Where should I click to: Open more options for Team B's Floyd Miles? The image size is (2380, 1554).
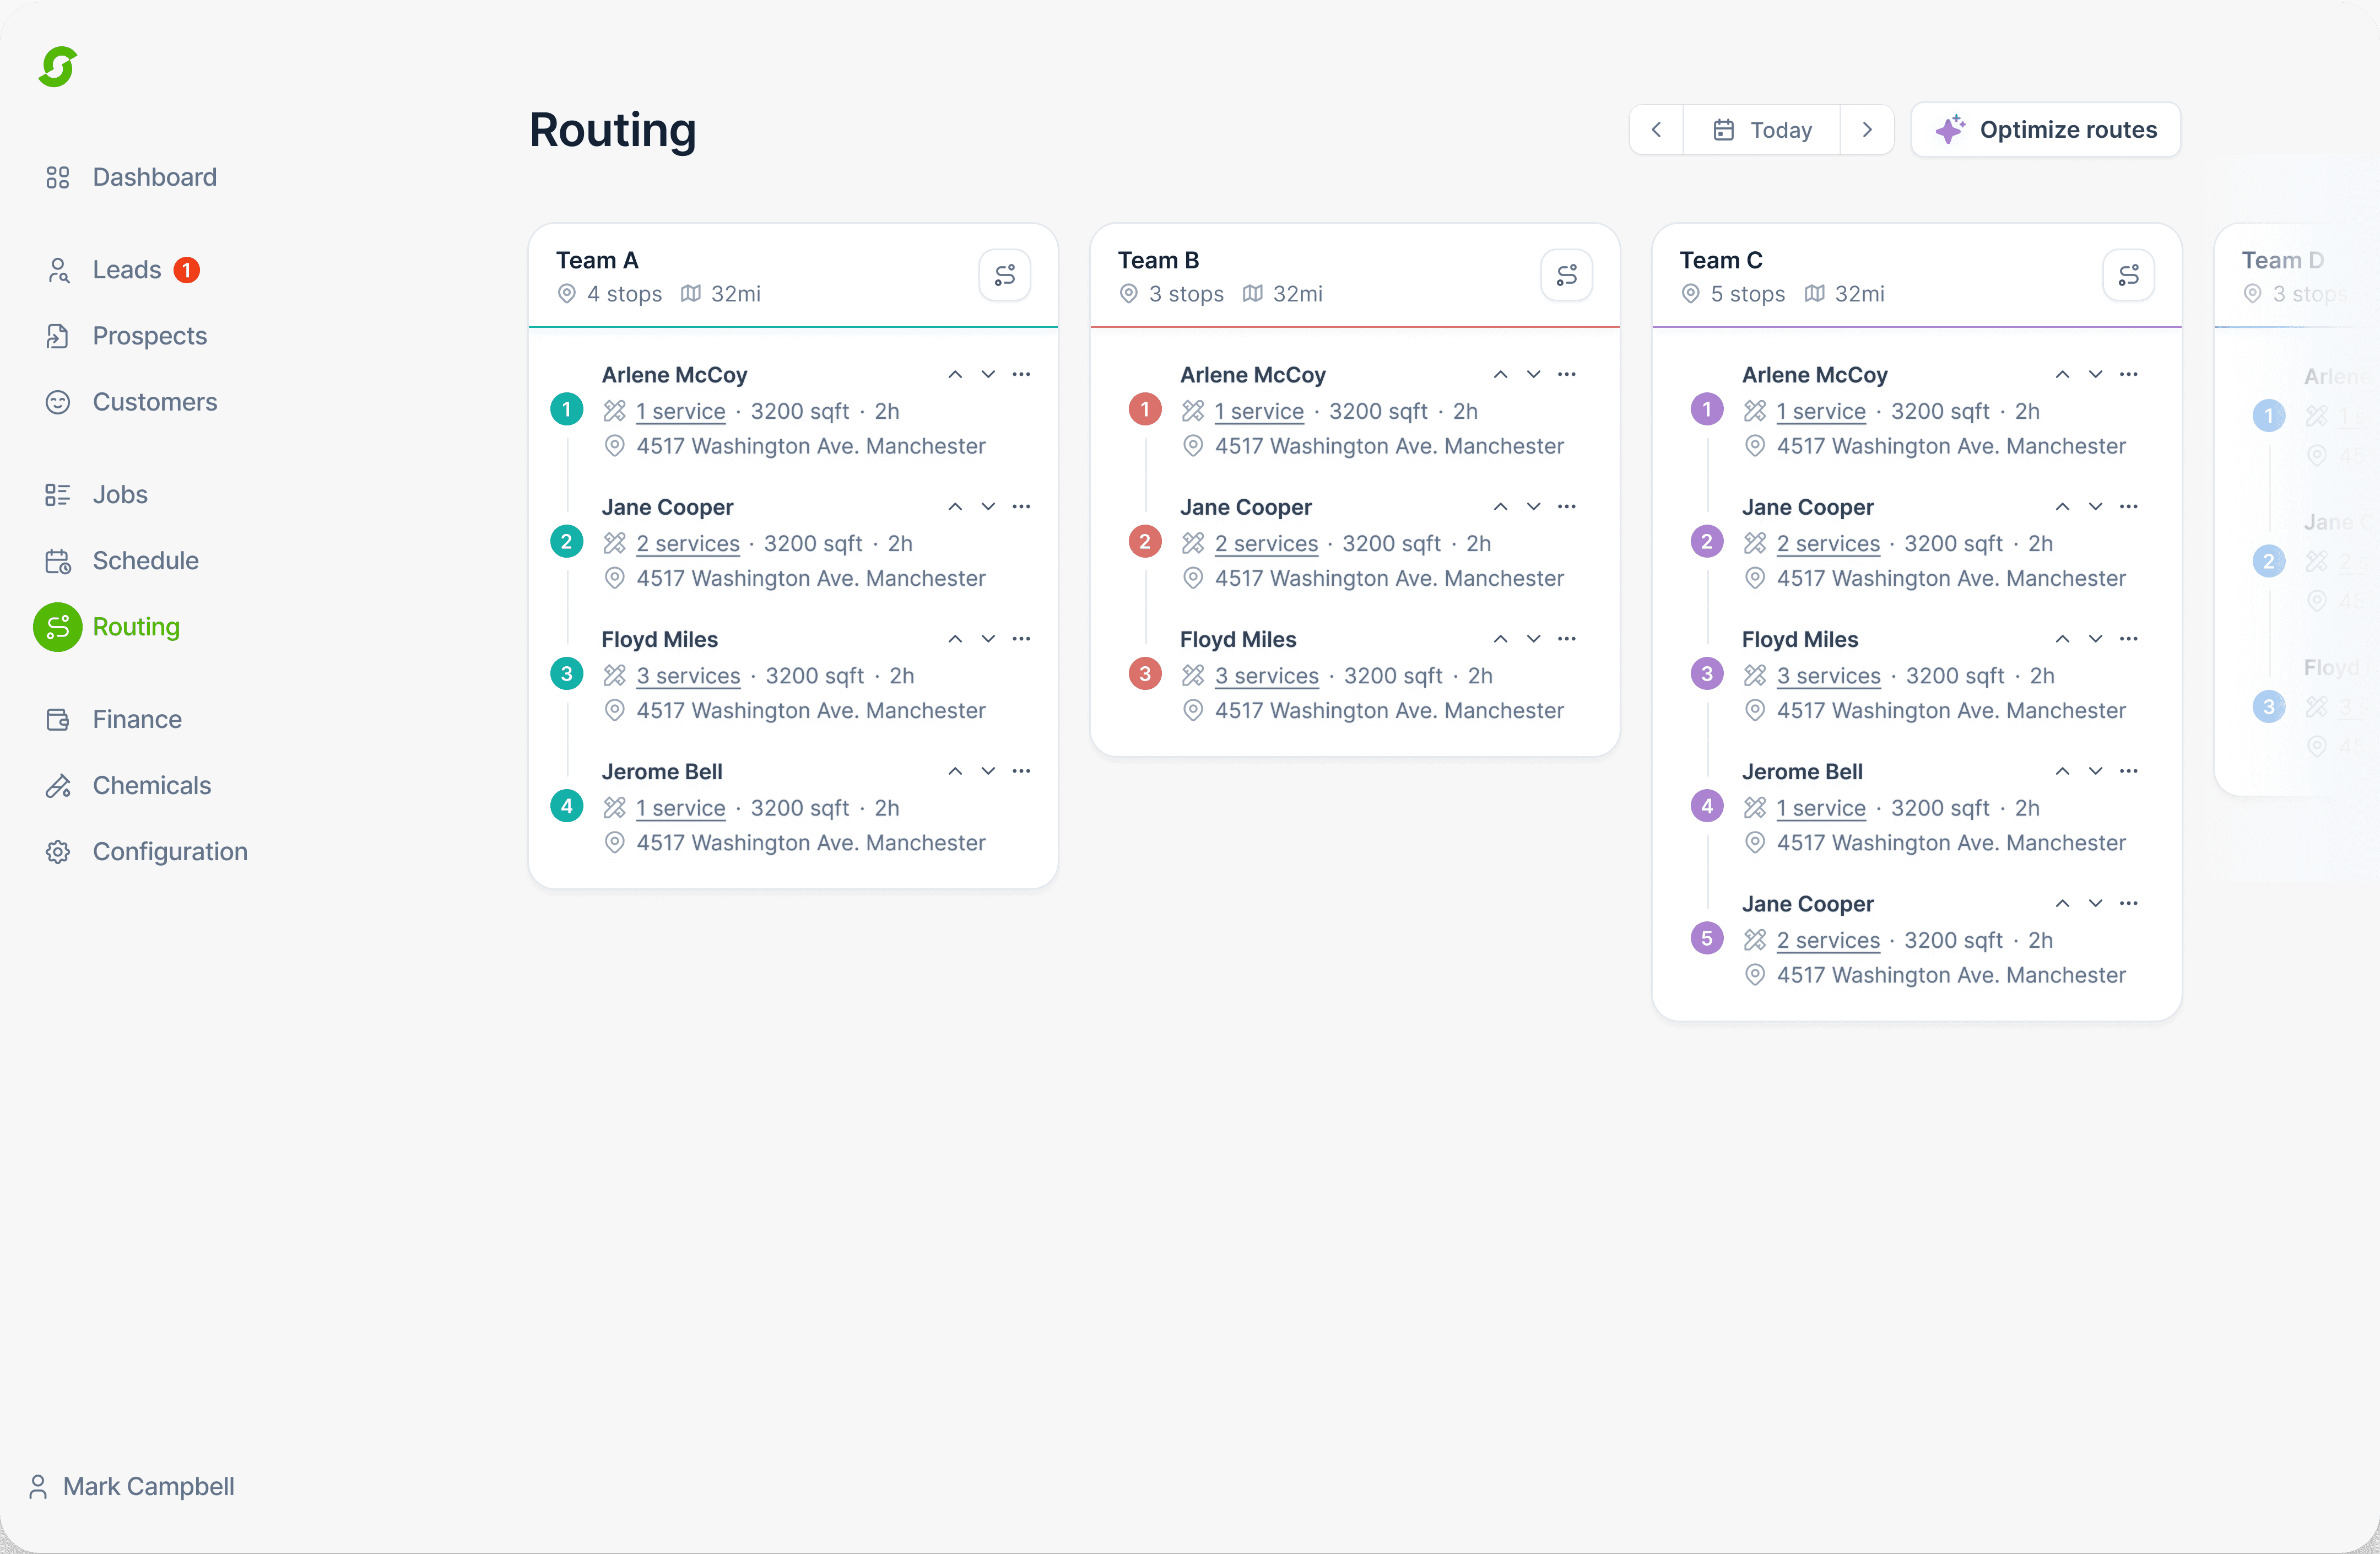coord(1566,639)
